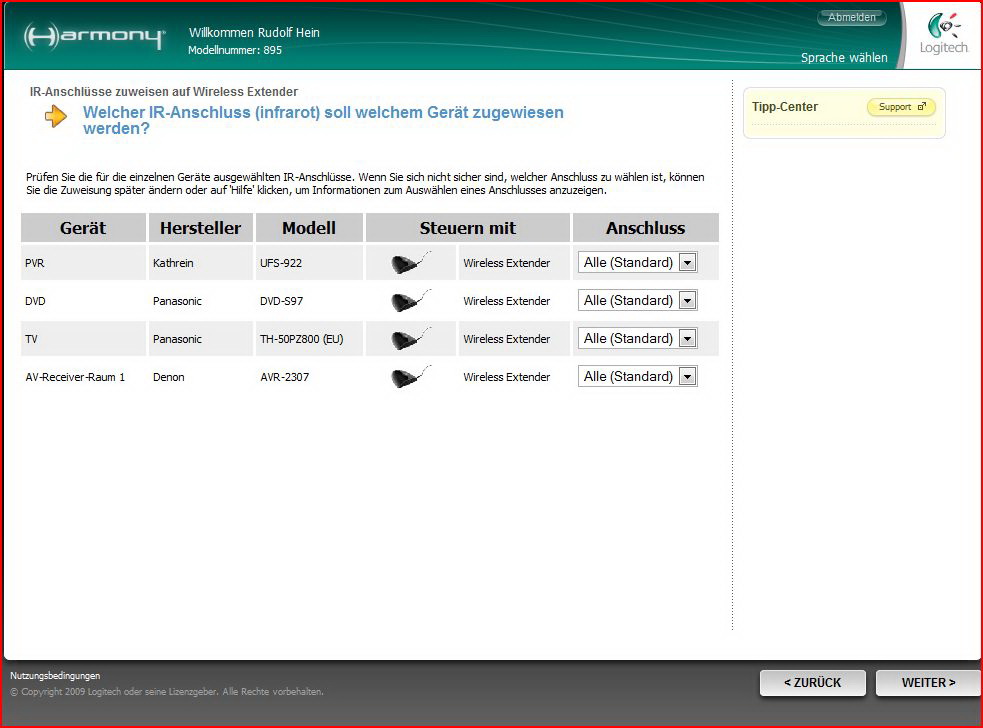Click the Gerät column header

click(83, 228)
